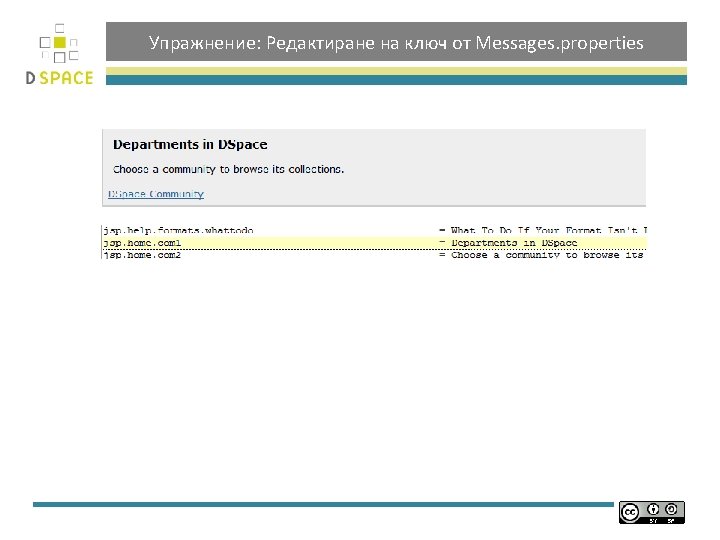
Task: Click the DSpace logo
Action: pyautogui.click(x=59, y=54)
